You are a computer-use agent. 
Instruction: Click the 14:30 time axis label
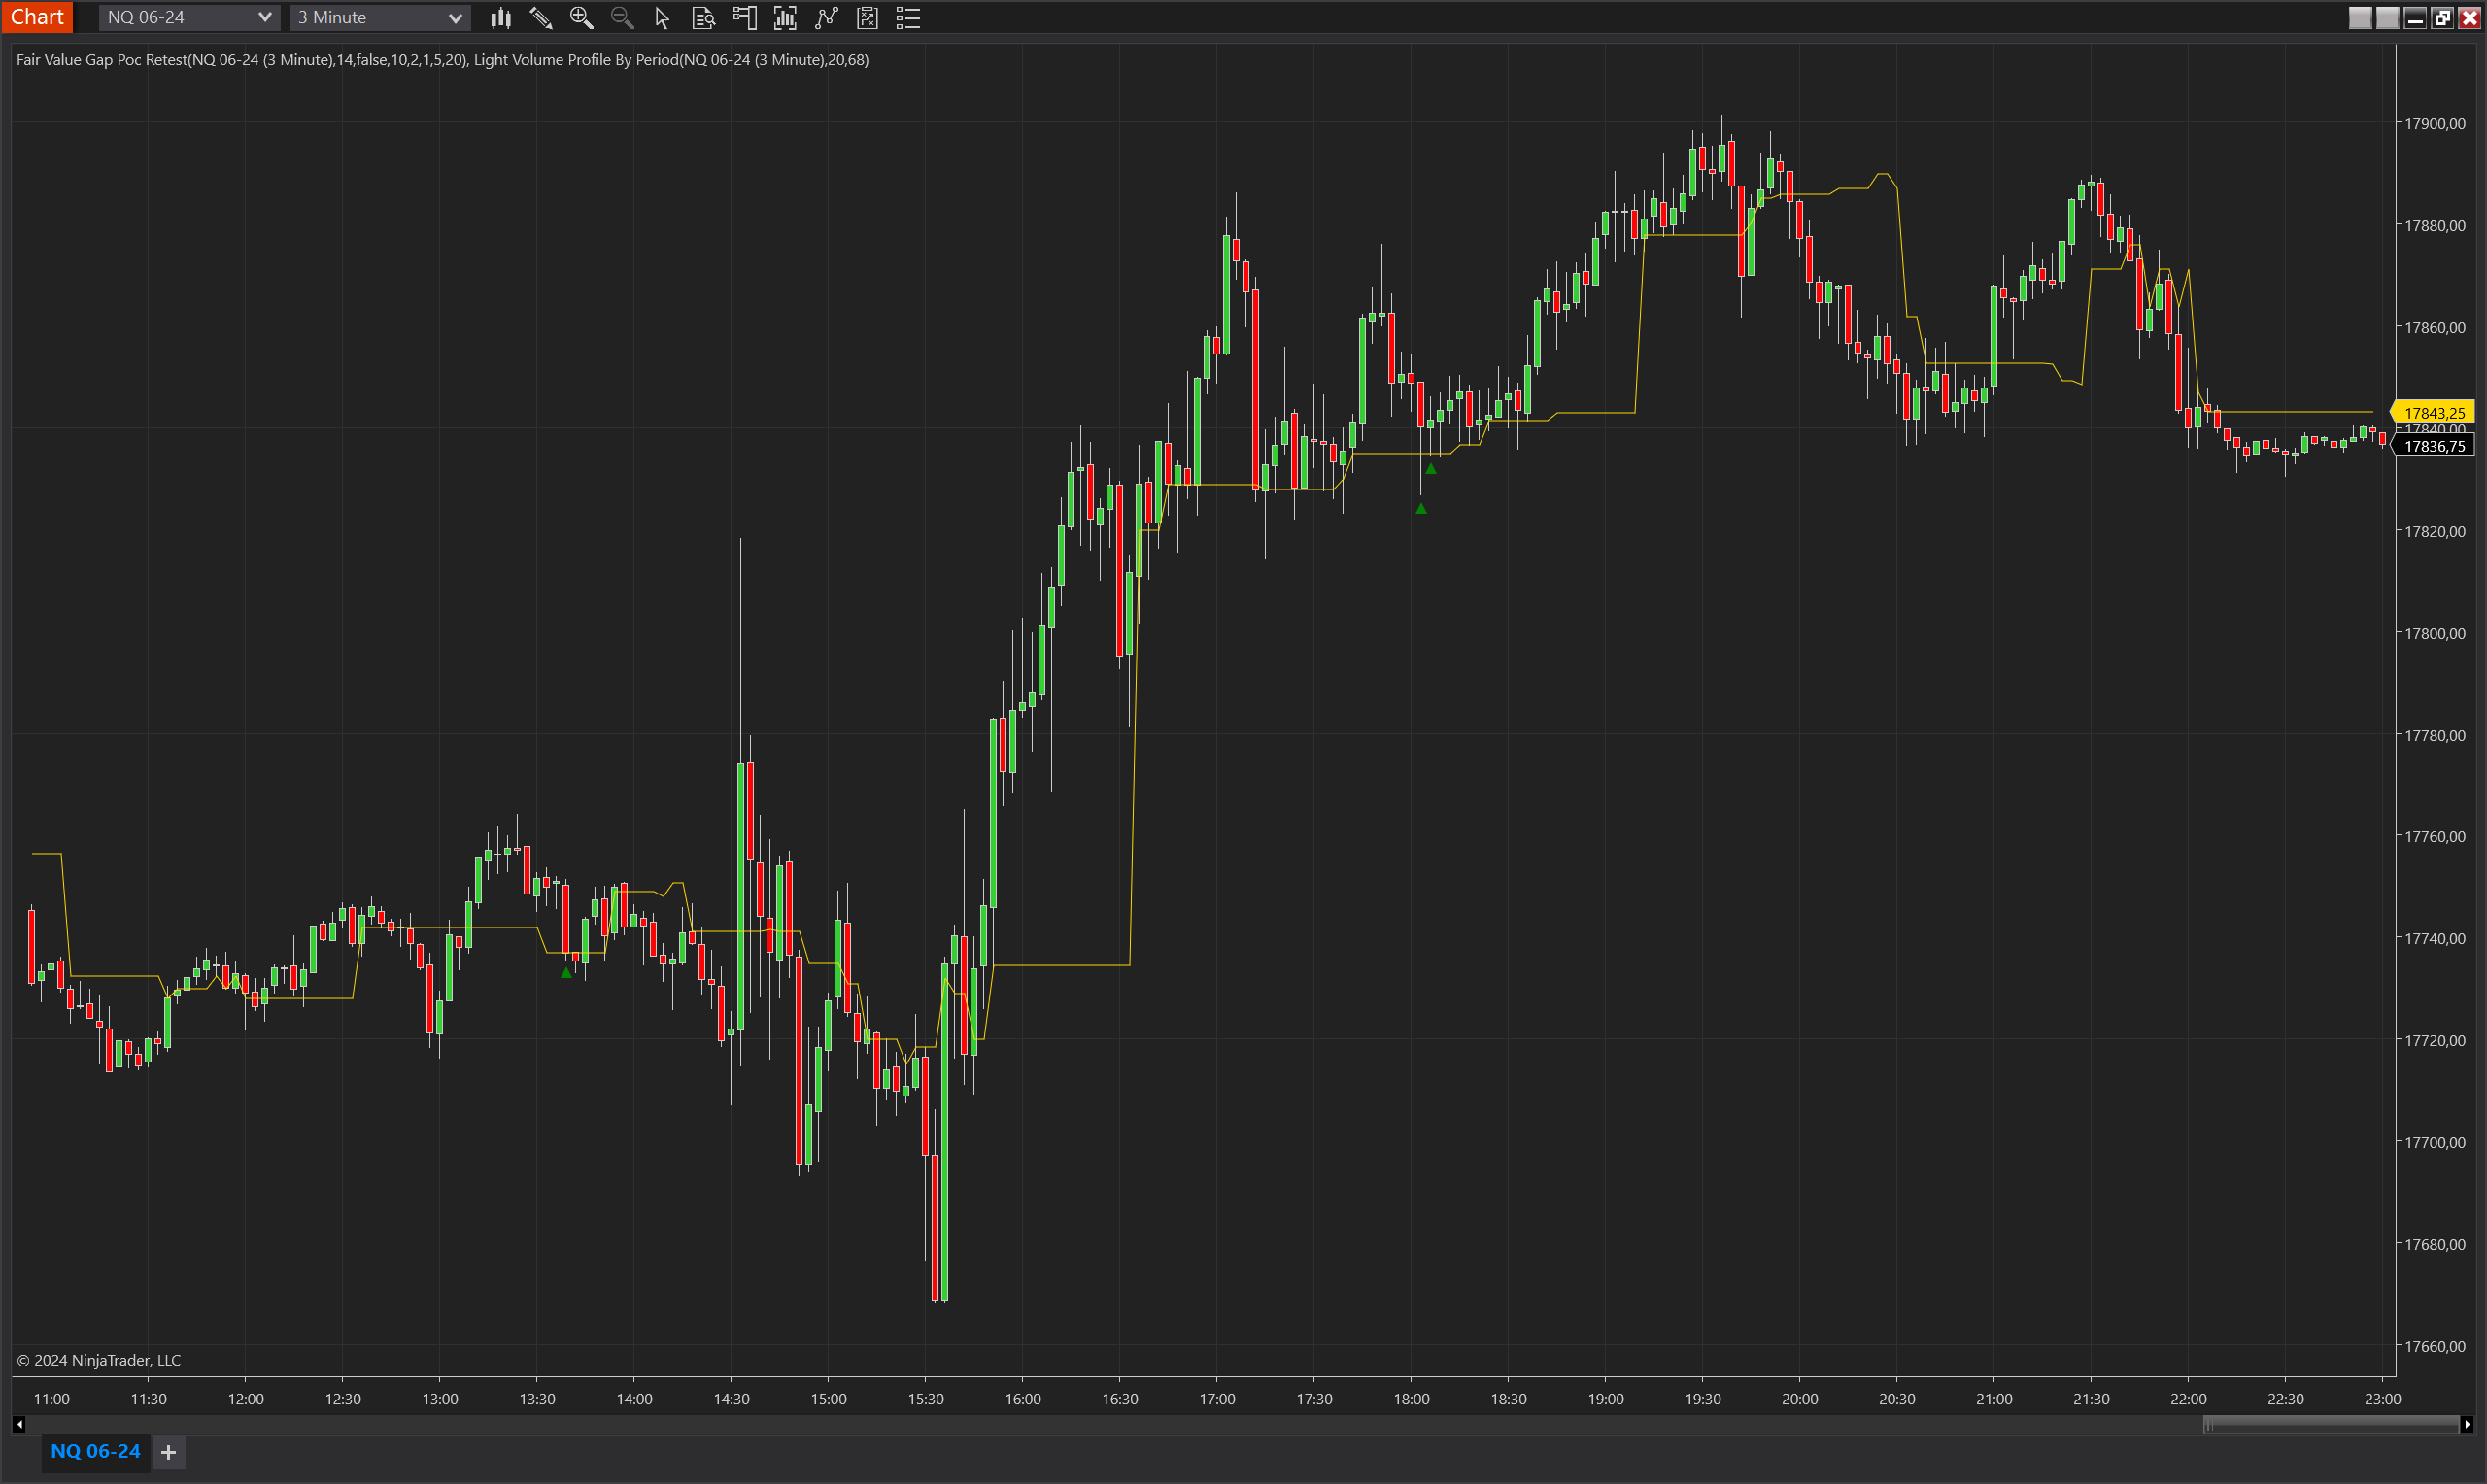731,1398
